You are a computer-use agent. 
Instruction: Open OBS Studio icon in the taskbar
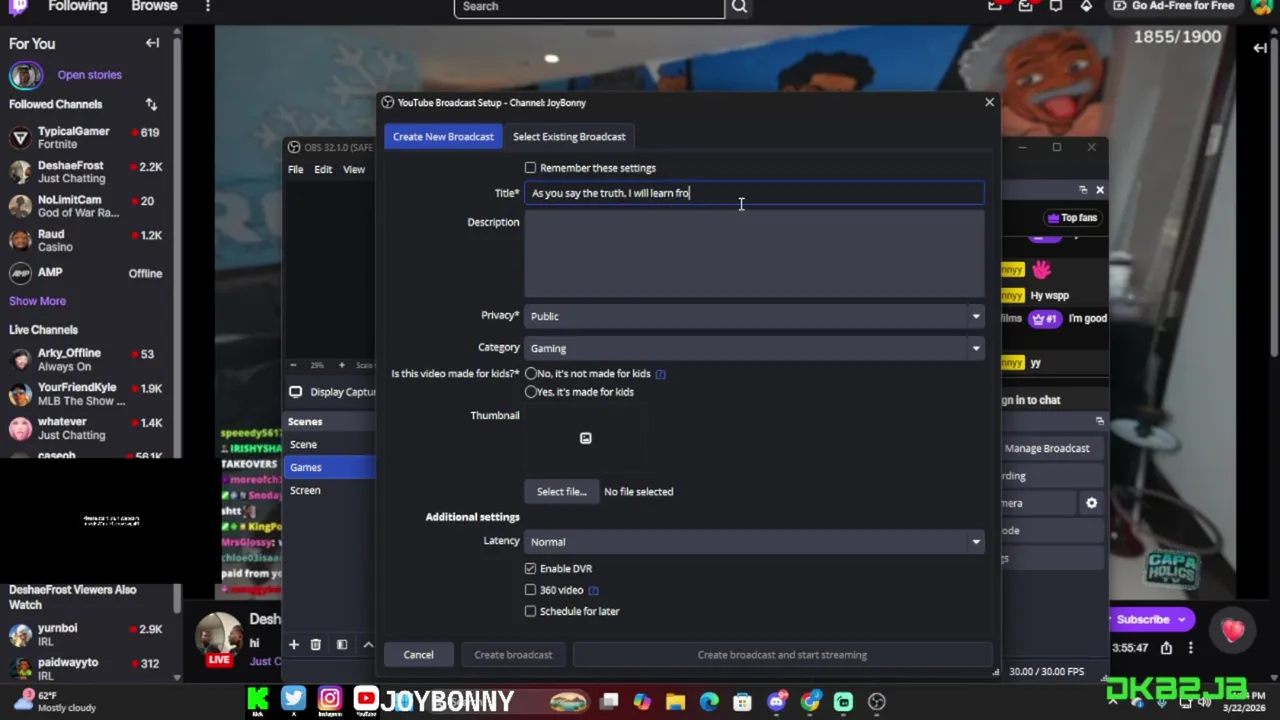877,702
